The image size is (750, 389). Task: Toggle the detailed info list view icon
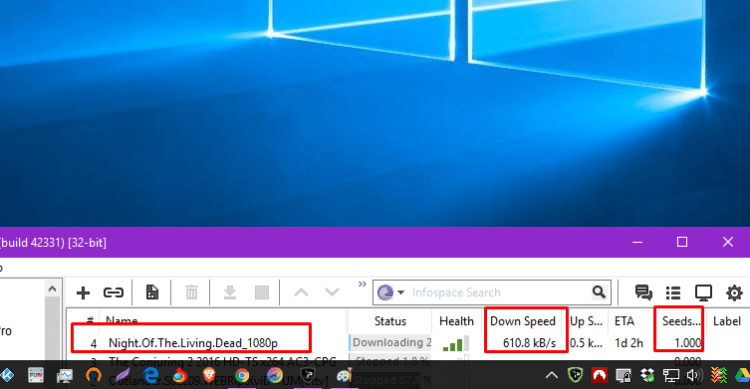(673, 292)
